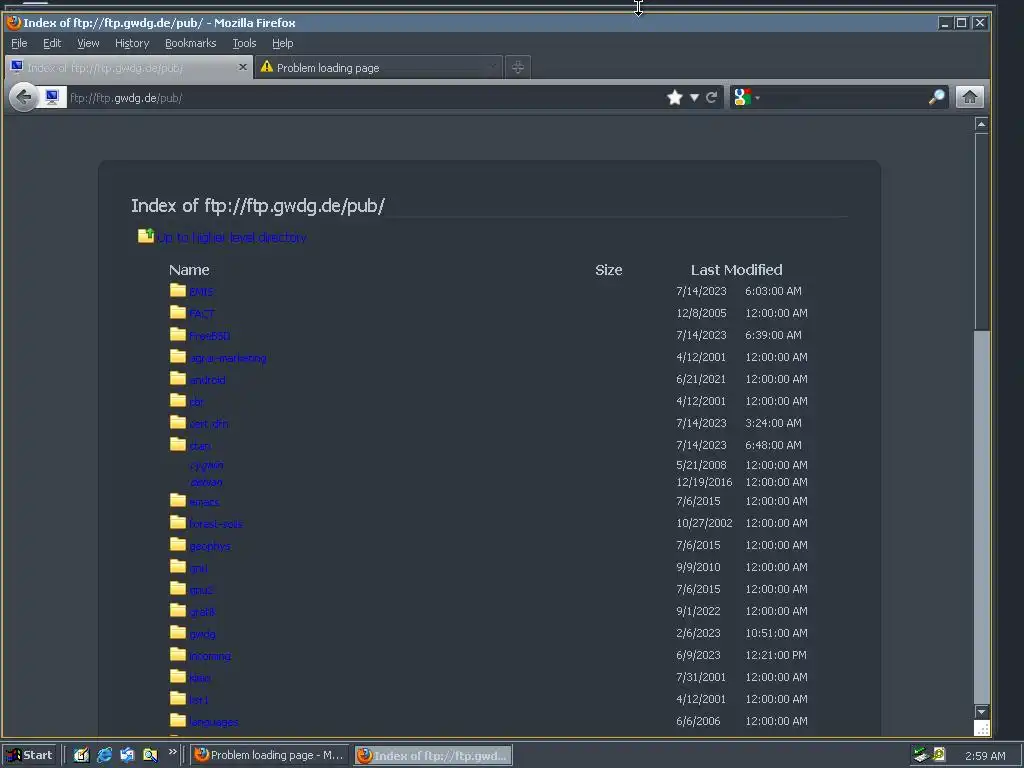Click the up-folder icon with green arrow

146,235
